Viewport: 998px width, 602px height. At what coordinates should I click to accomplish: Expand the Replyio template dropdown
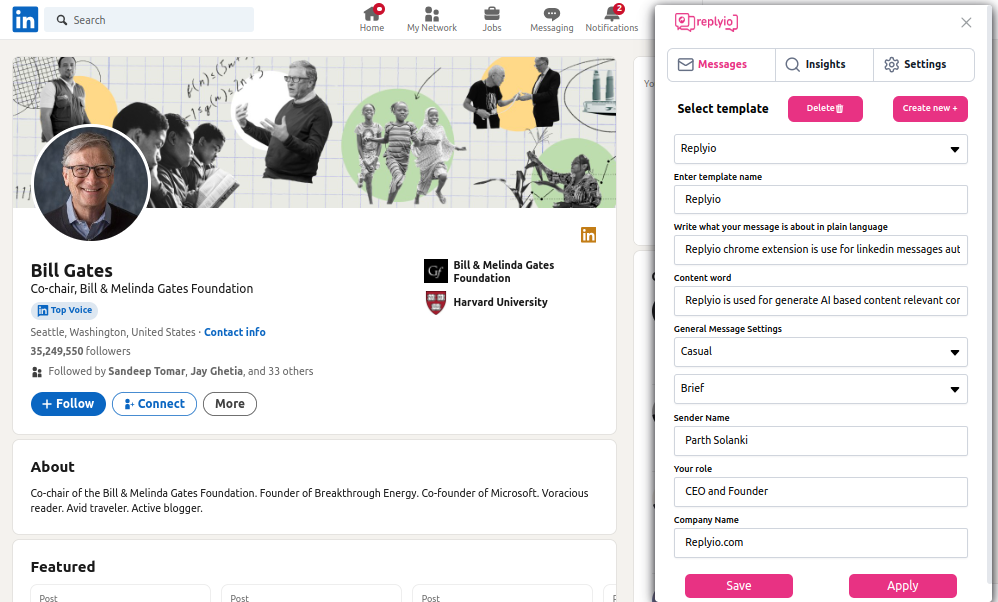click(821, 149)
